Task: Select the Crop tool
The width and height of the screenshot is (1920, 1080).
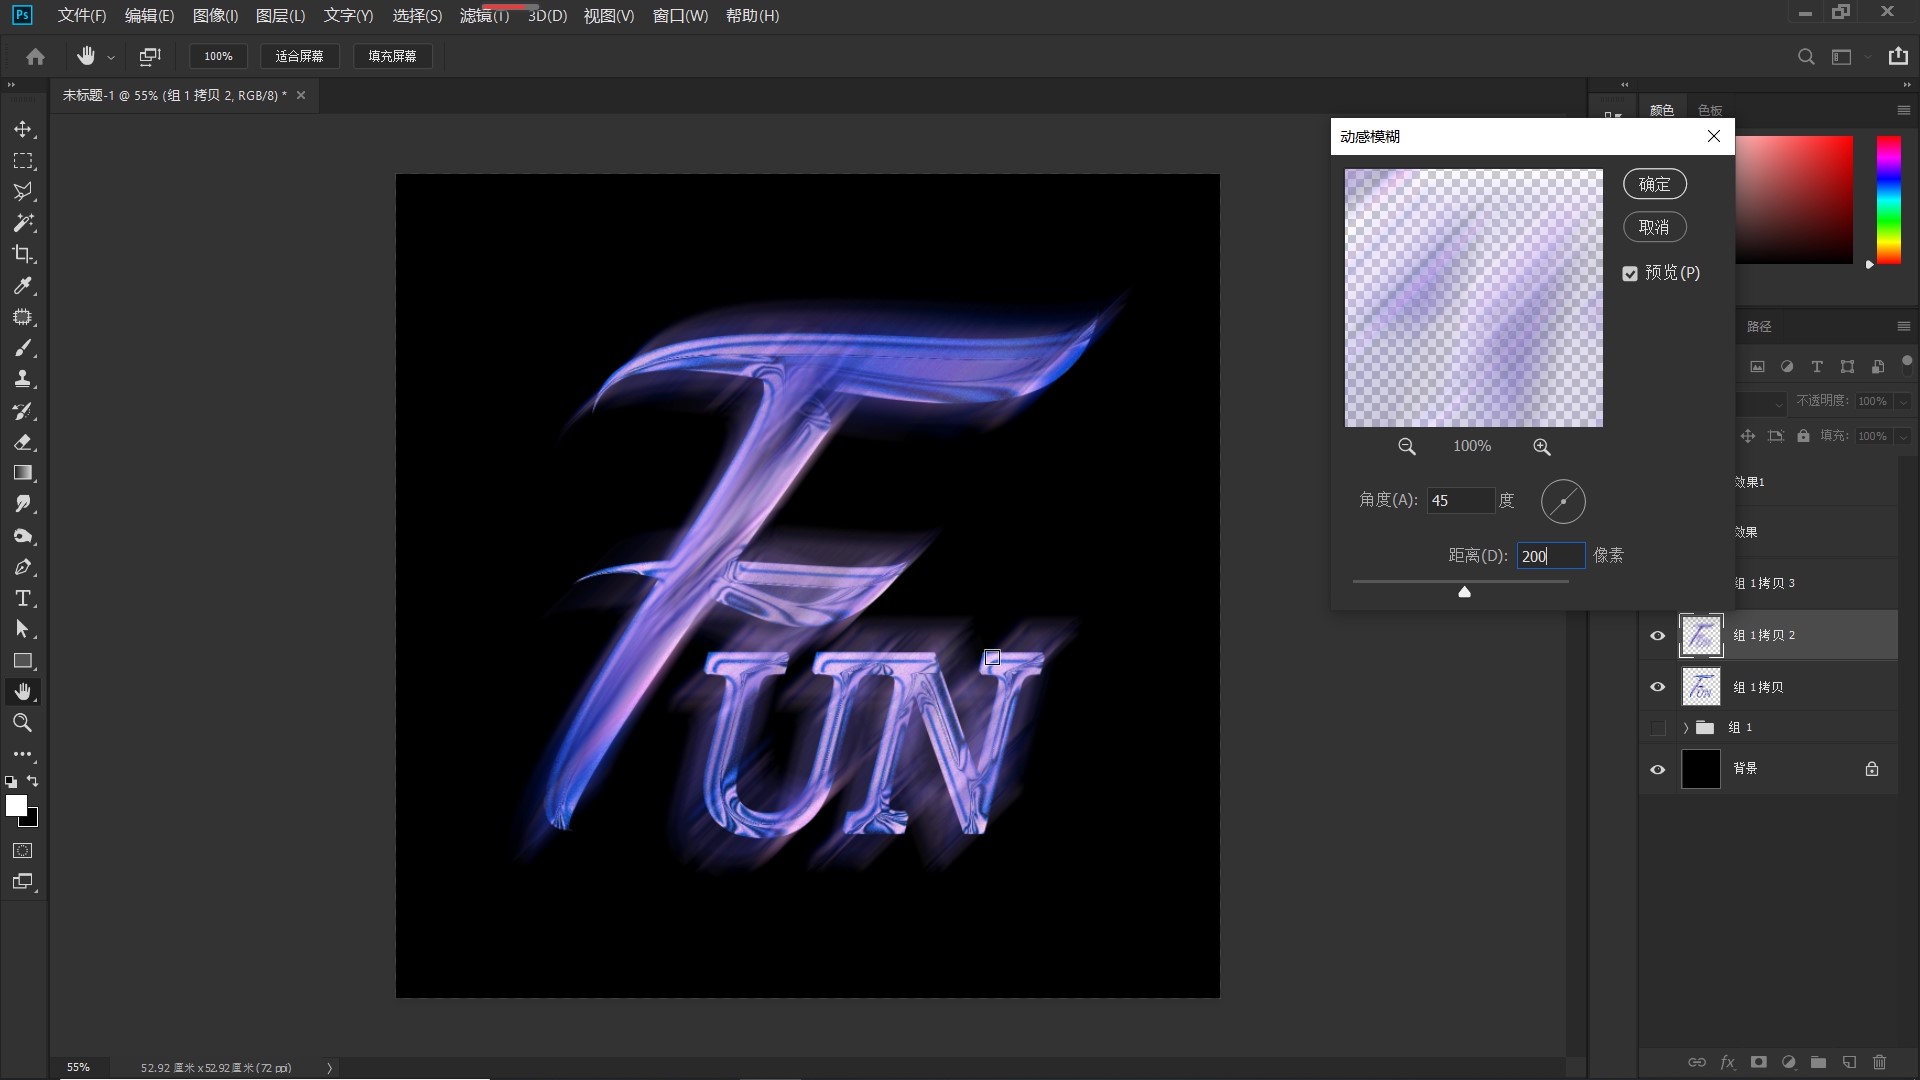Action: click(22, 254)
